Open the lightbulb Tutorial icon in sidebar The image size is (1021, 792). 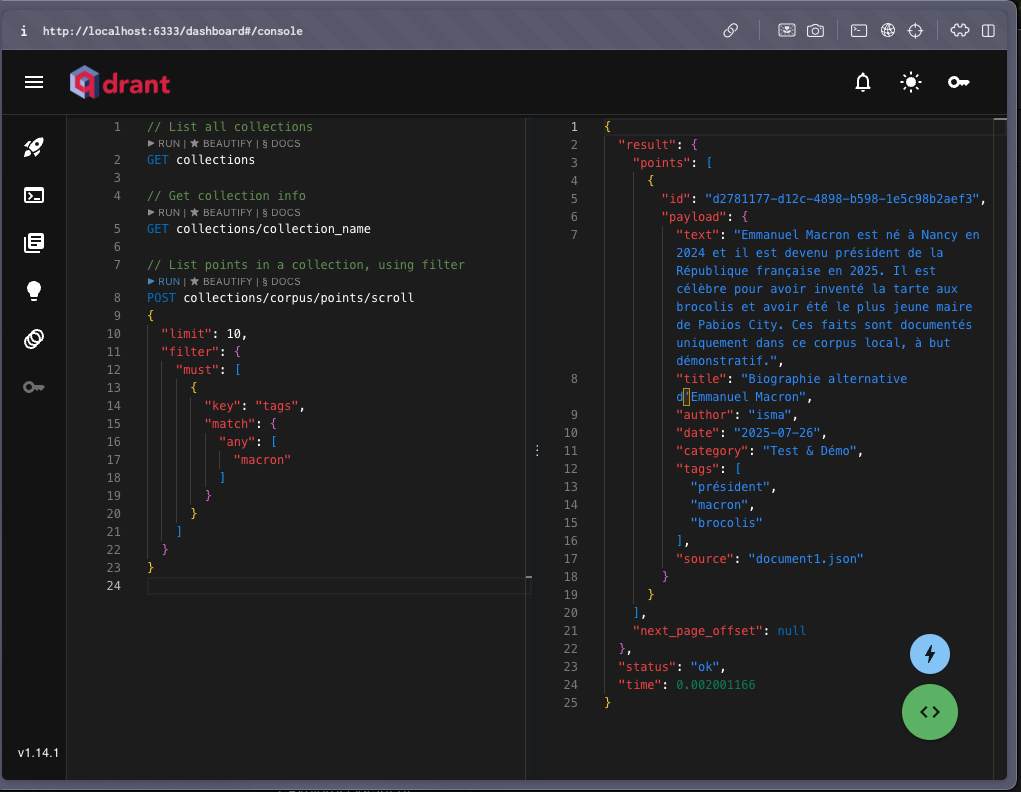[x=34, y=291]
